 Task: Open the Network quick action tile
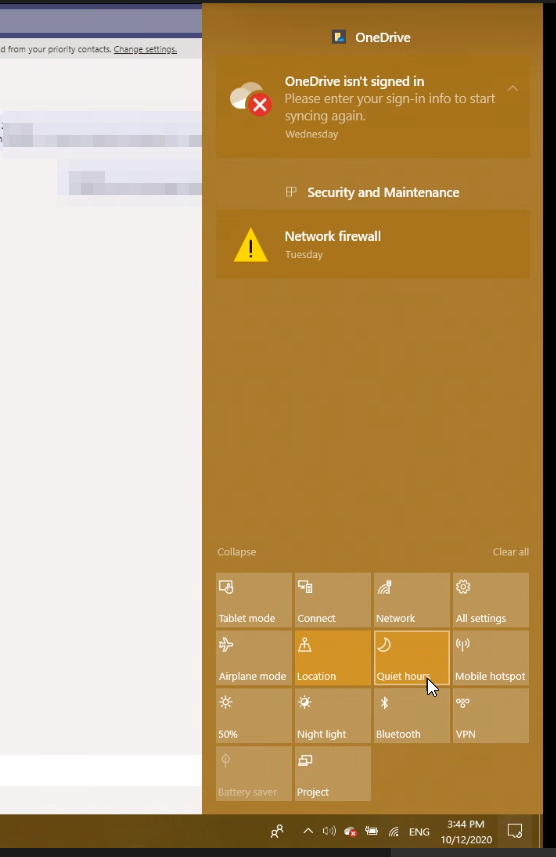pyautogui.click(x=412, y=600)
